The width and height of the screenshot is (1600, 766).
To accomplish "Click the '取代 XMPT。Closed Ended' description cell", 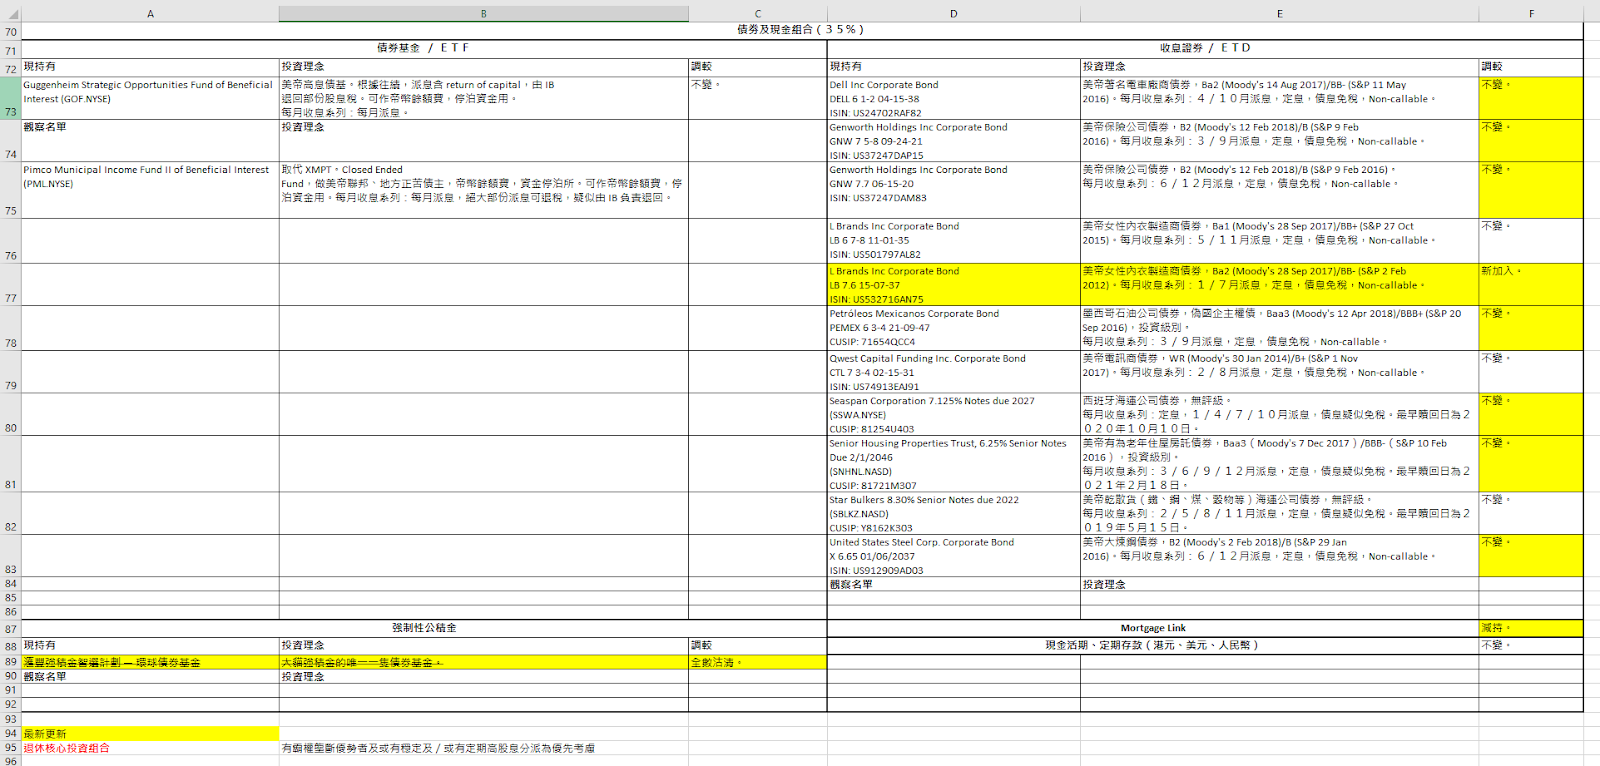I will [484, 190].
